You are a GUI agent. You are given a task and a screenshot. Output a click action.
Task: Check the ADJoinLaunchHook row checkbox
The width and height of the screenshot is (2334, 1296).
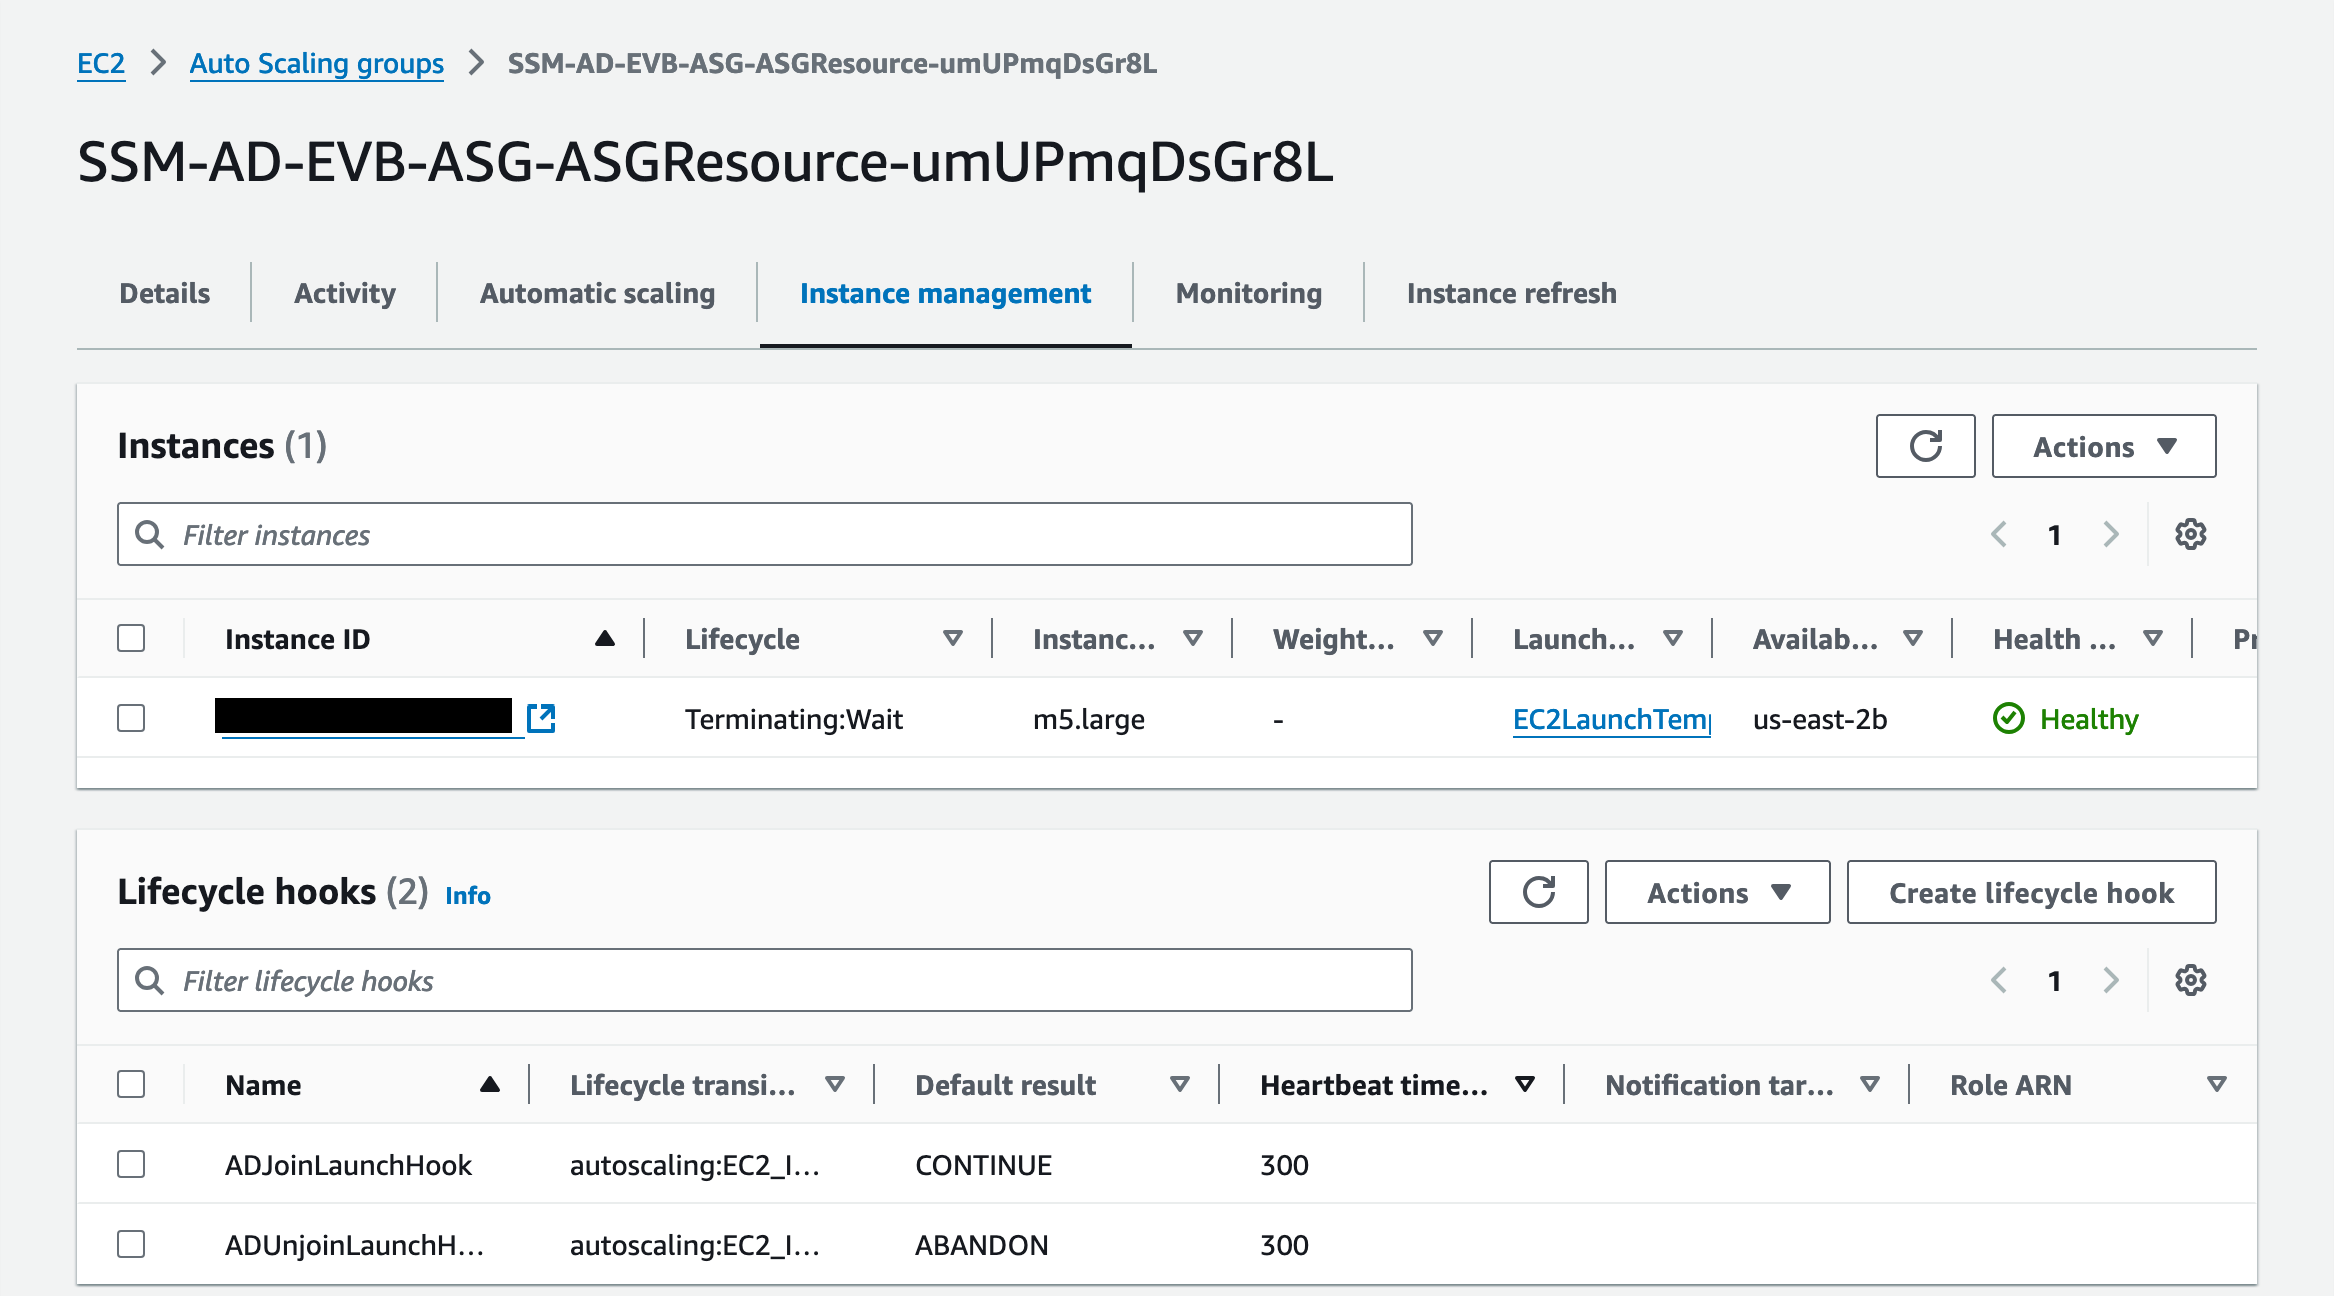(131, 1164)
